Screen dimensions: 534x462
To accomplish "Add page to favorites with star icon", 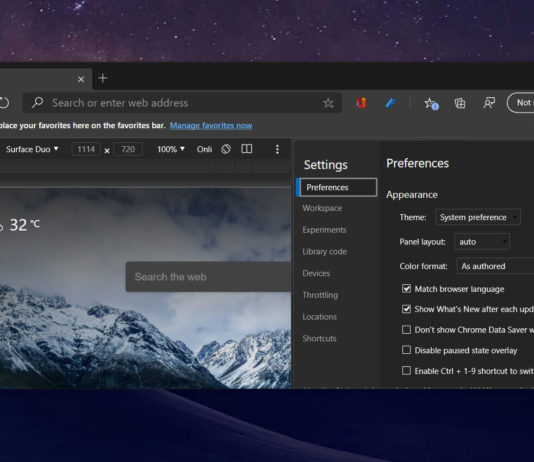I will coord(328,103).
